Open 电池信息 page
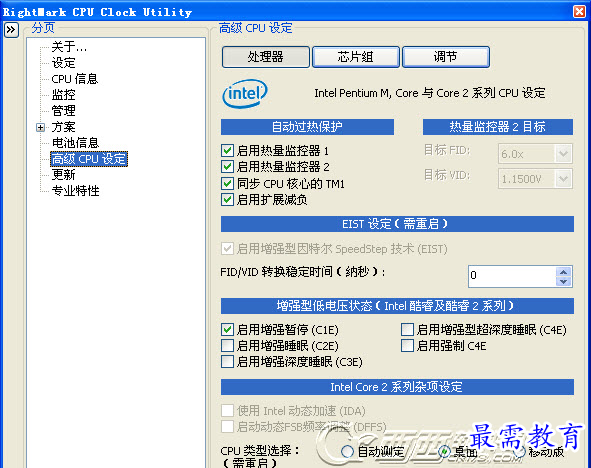Image resolution: width=591 pixels, height=468 pixels. tap(75, 143)
